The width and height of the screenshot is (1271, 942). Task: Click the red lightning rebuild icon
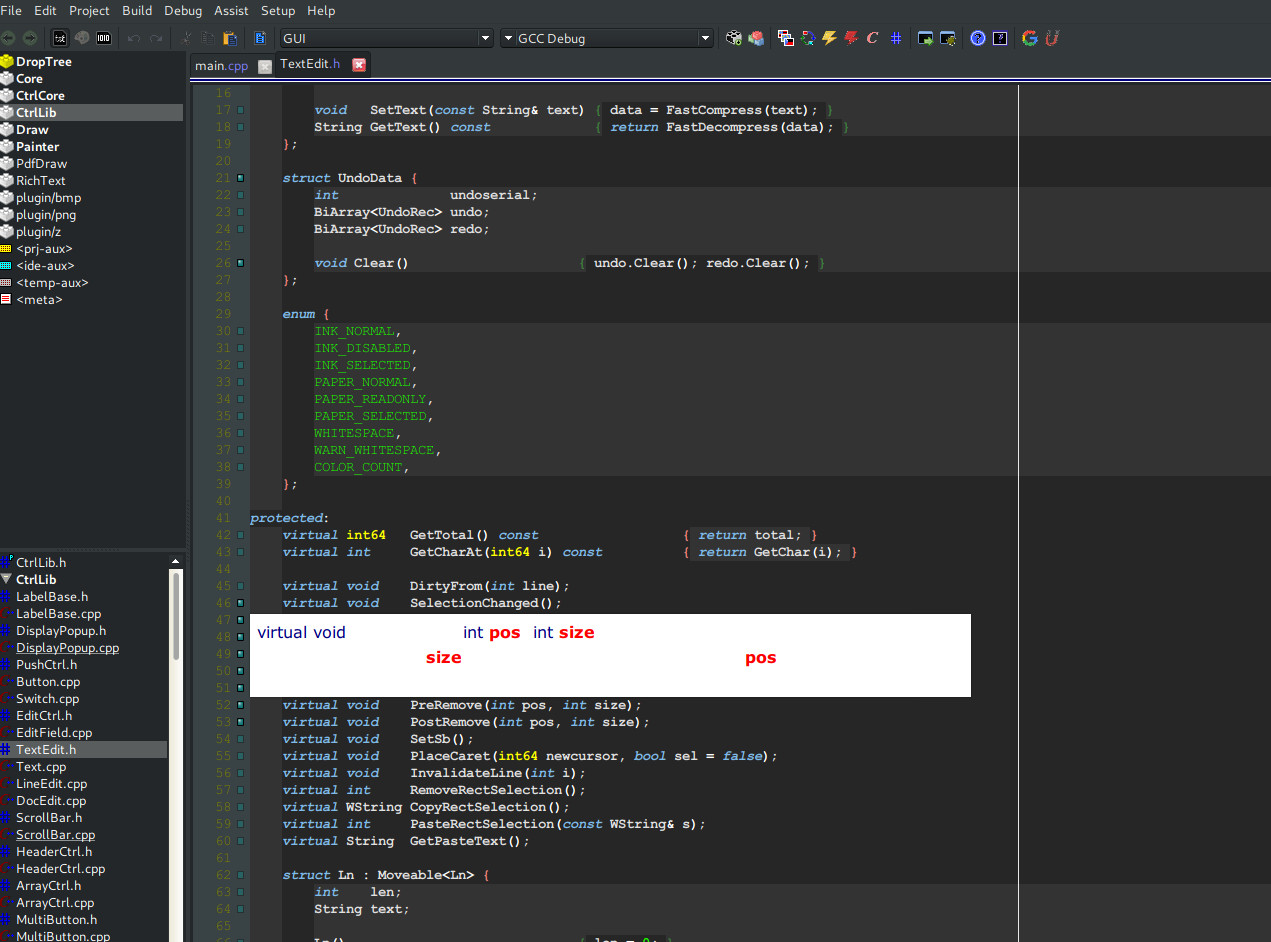(x=851, y=38)
